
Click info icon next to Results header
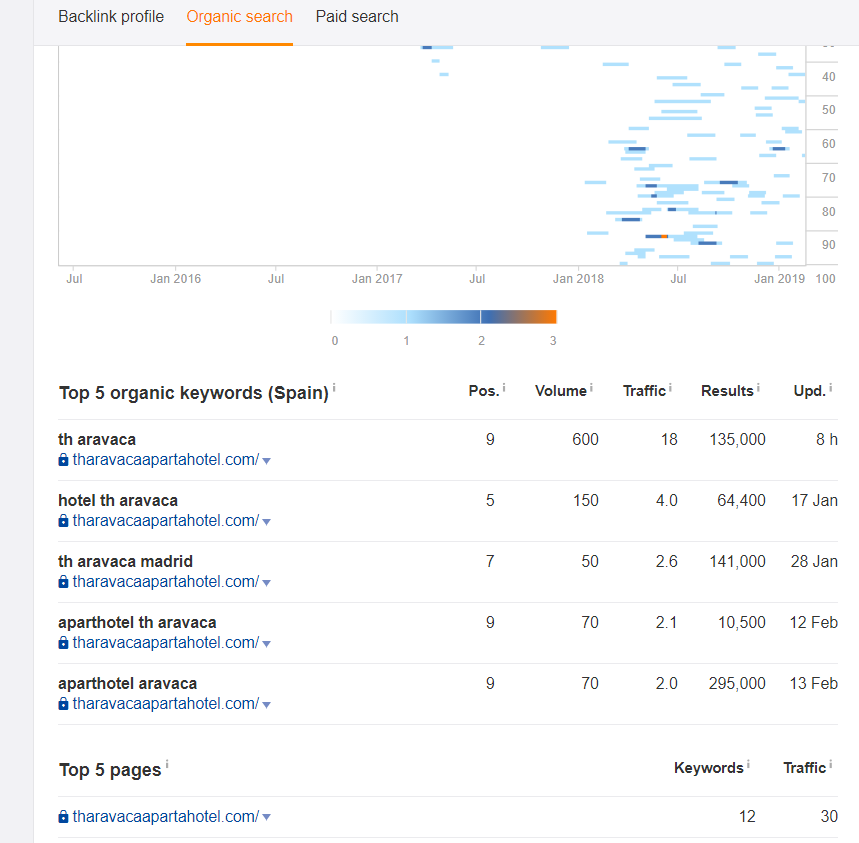click(758, 388)
